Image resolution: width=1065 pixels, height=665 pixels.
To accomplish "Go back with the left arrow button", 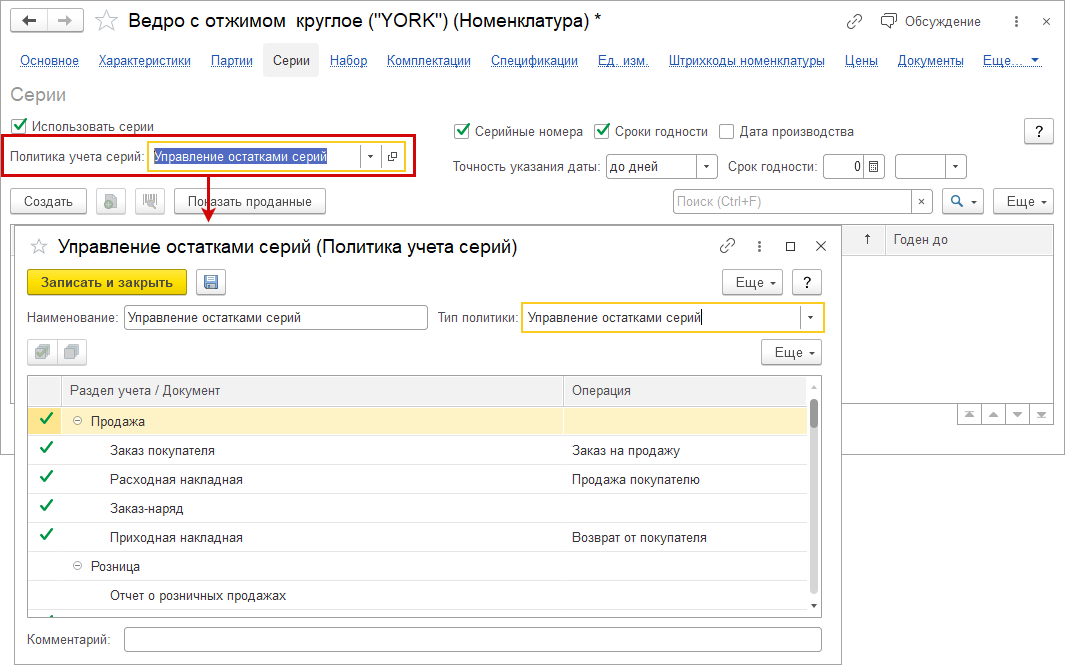I will 29,20.
